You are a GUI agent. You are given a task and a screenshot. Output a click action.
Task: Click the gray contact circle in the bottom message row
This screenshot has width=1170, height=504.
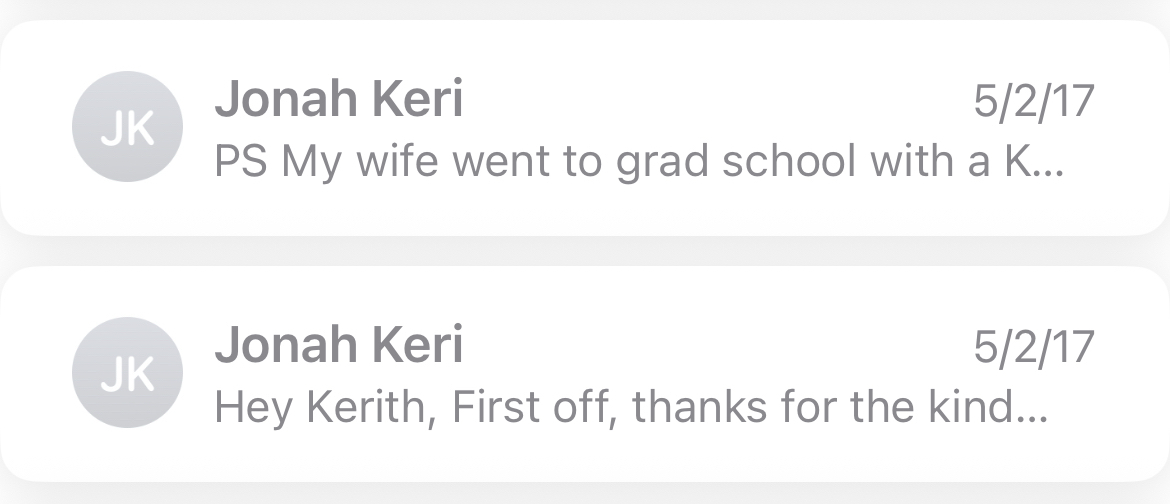point(128,373)
